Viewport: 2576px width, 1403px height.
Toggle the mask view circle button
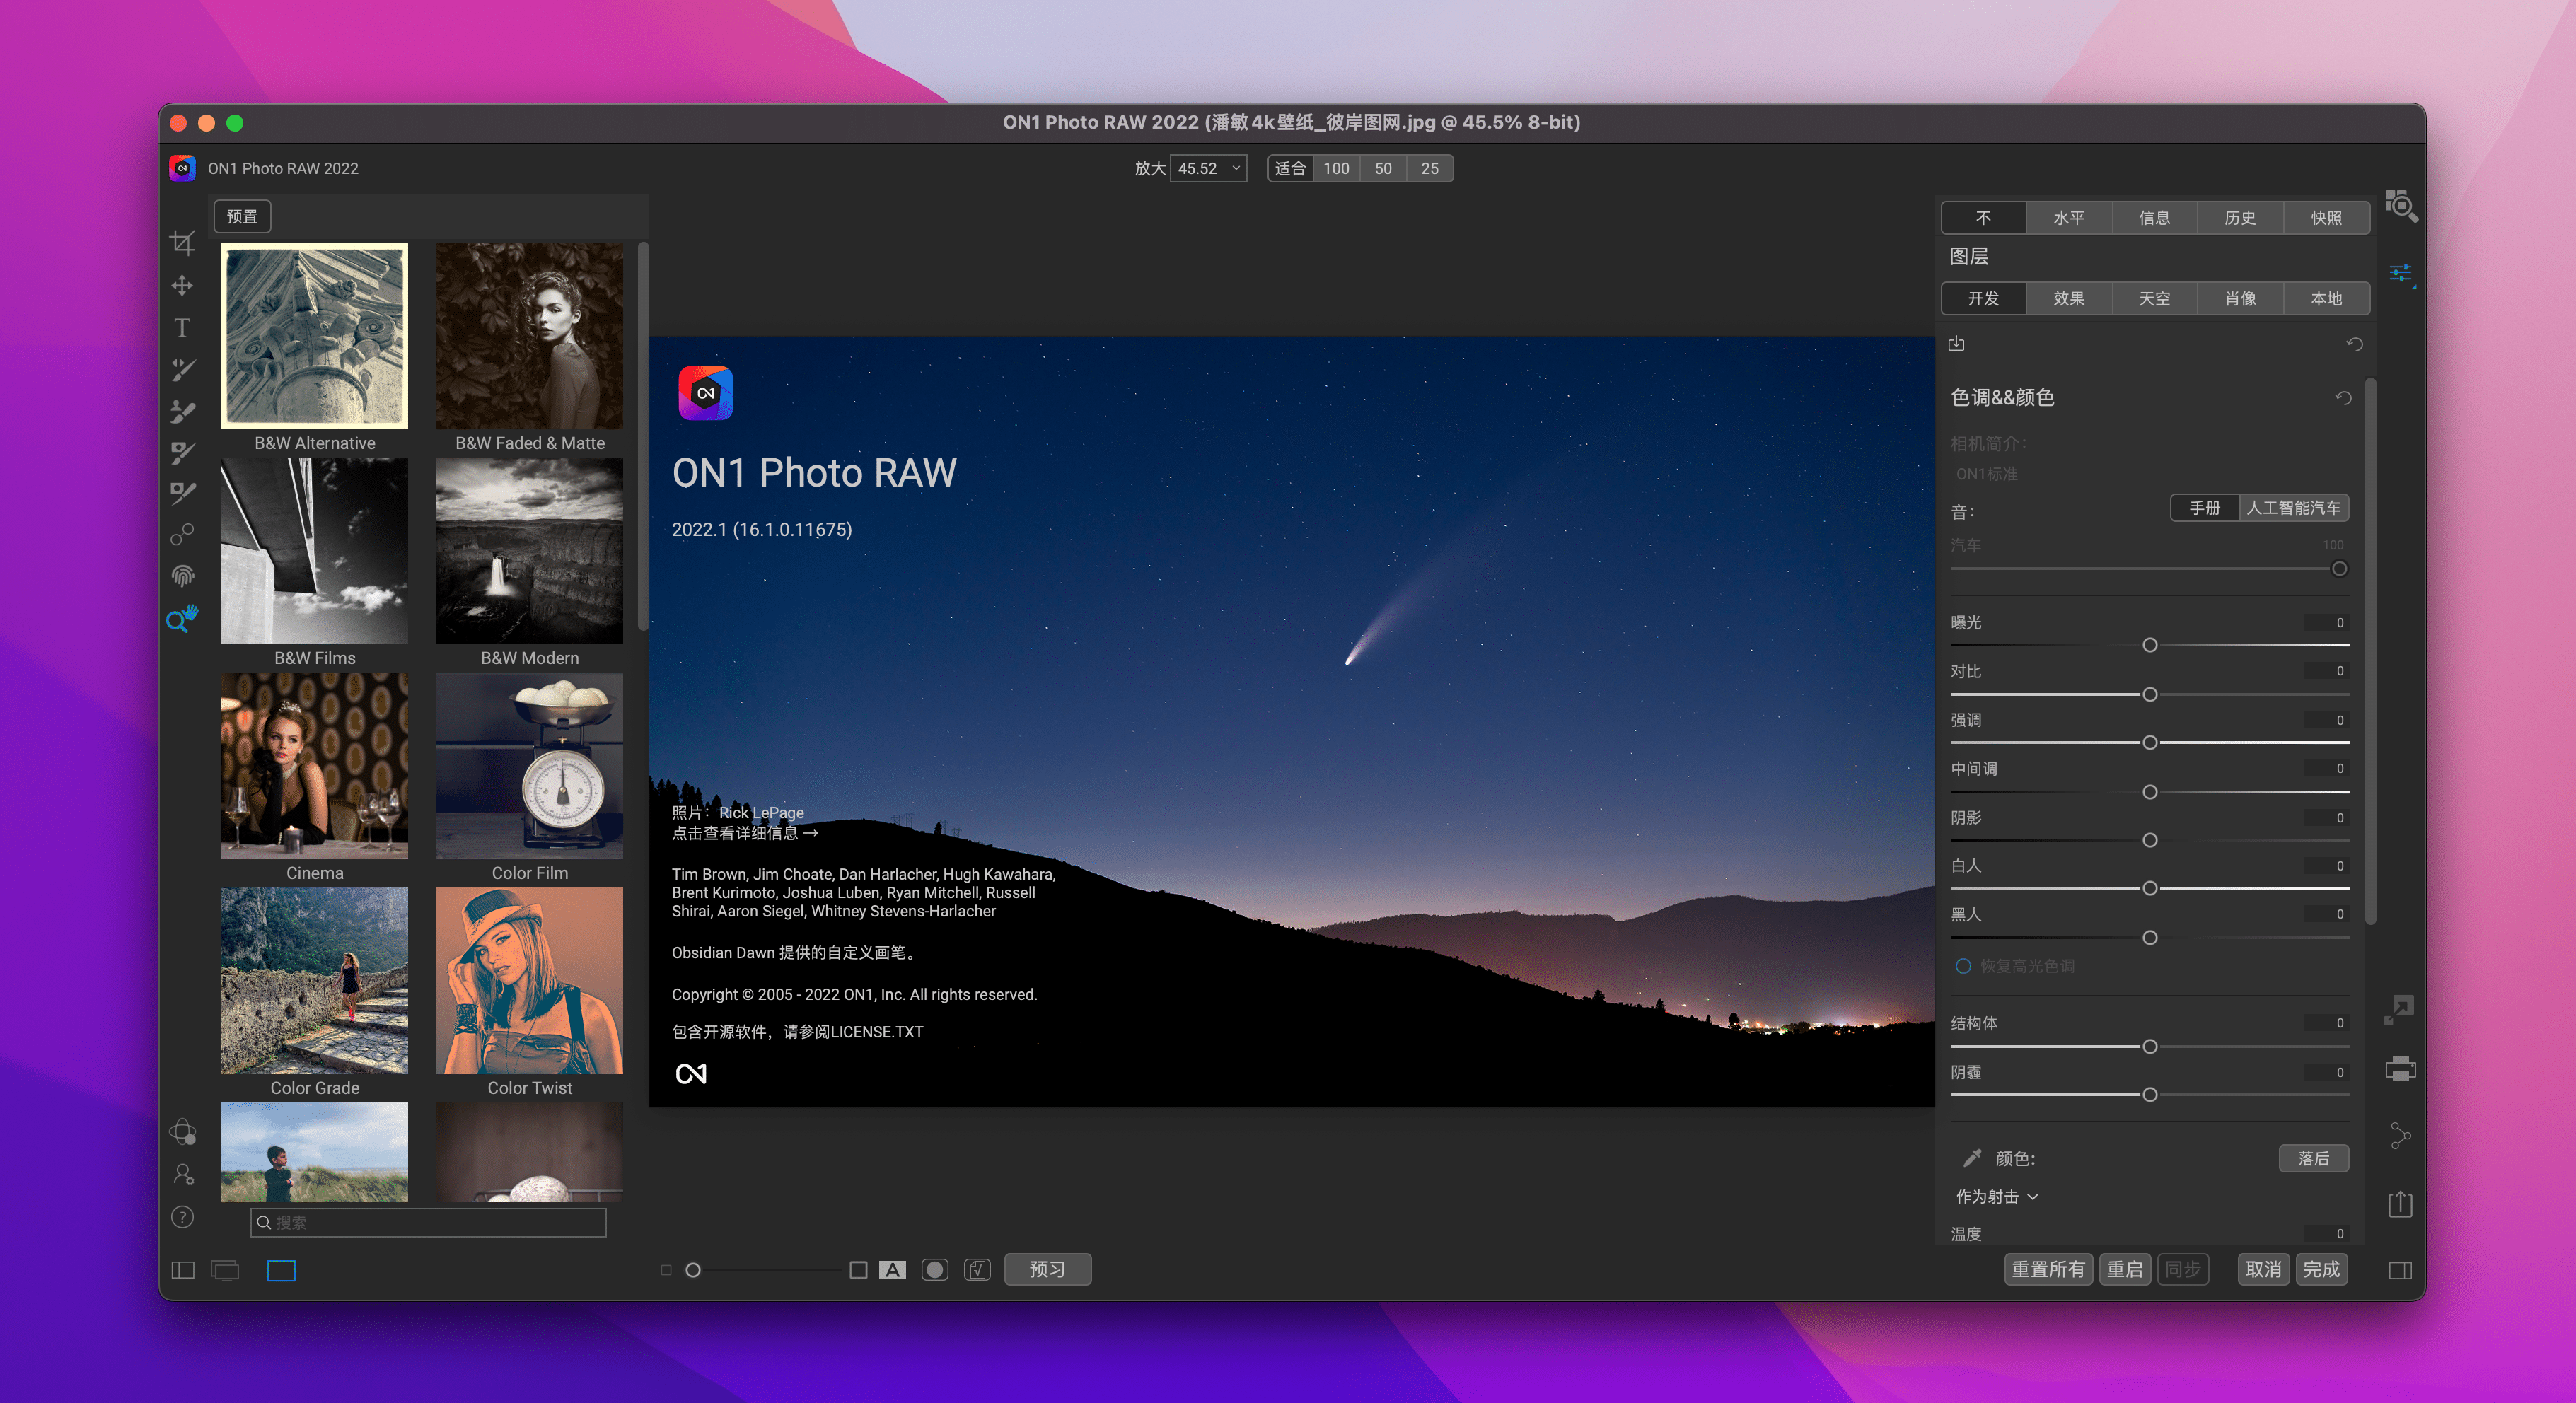(x=934, y=1270)
